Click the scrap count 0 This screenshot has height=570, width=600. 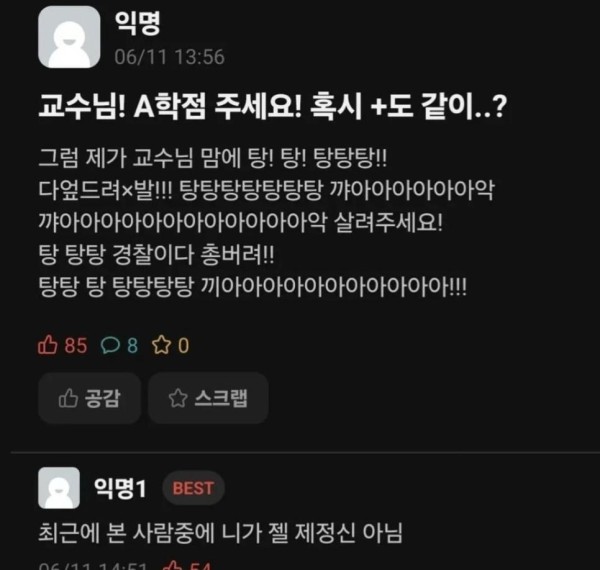(x=184, y=345)
